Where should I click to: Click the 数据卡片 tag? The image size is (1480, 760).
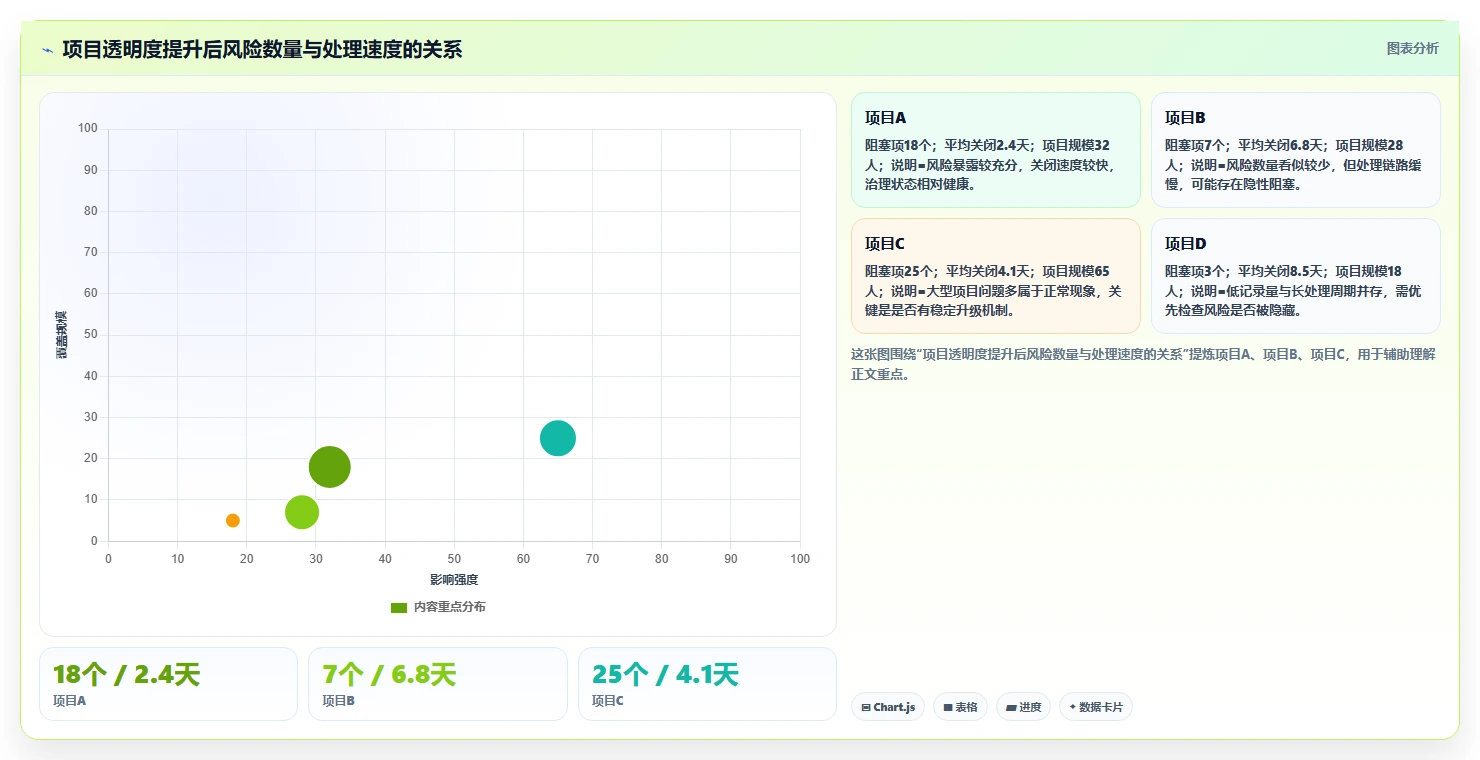(x=1095, y=707)
